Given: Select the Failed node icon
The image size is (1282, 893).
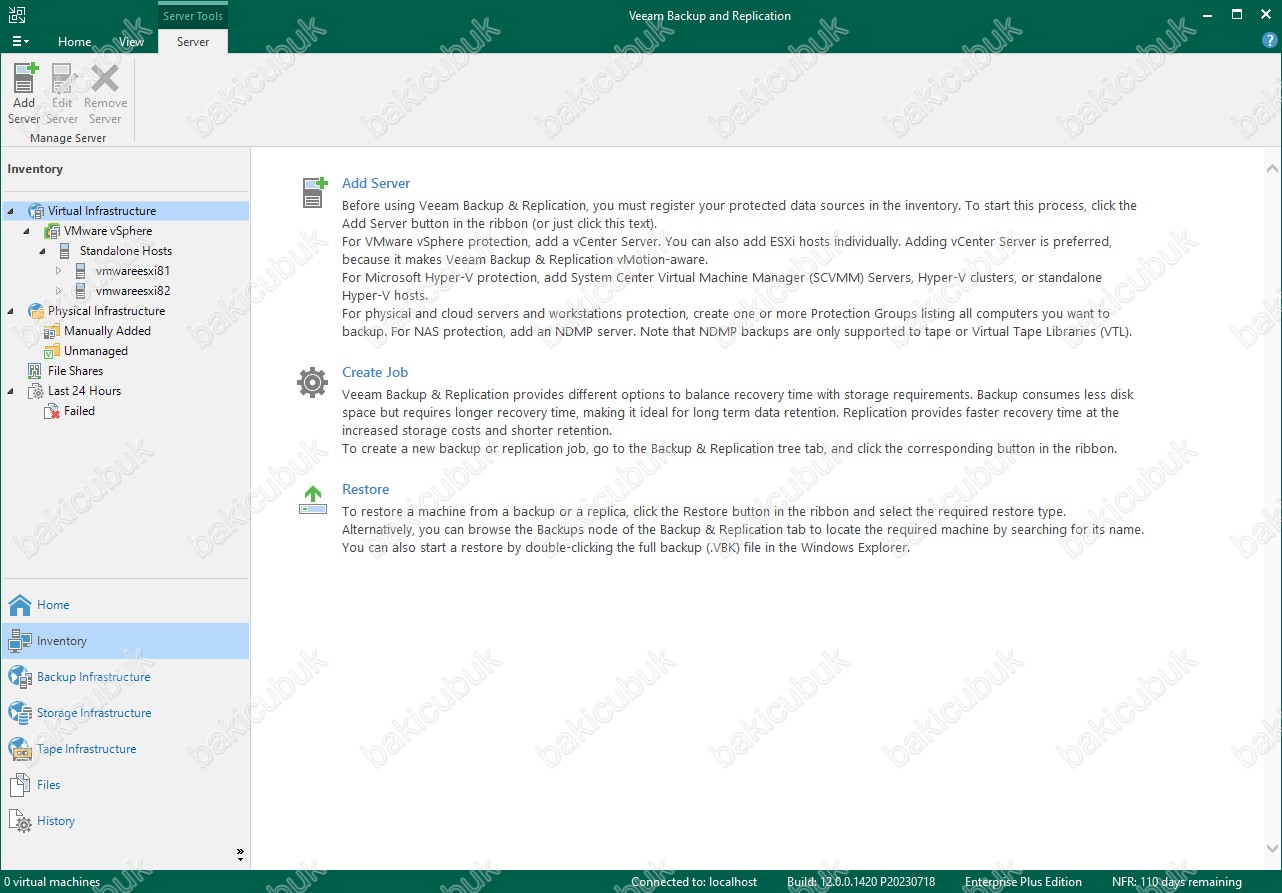Looking at the screenshot, I should (52, 411).
